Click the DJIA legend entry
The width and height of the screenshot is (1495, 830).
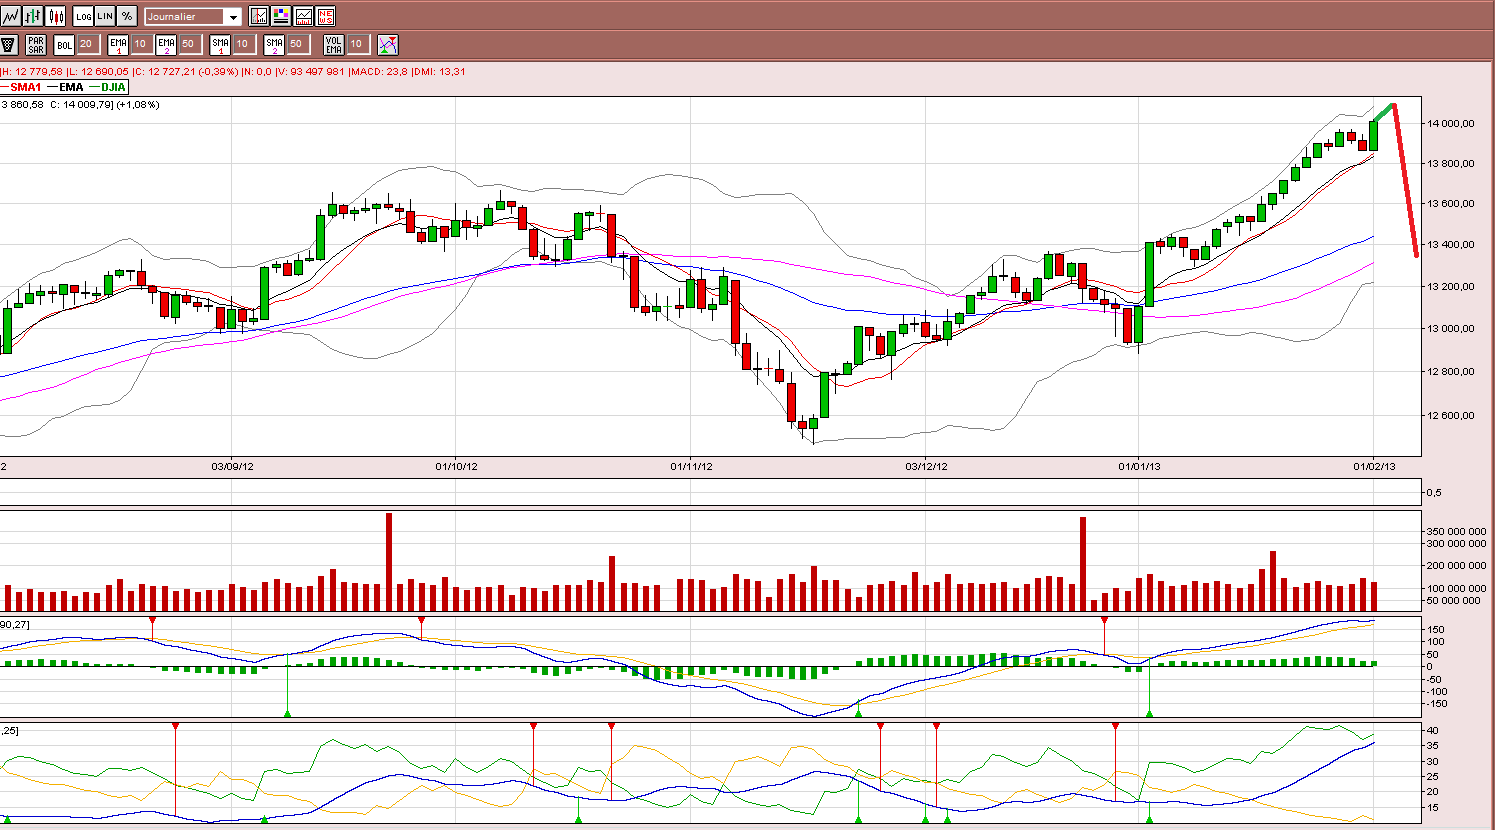click(108, 87)
